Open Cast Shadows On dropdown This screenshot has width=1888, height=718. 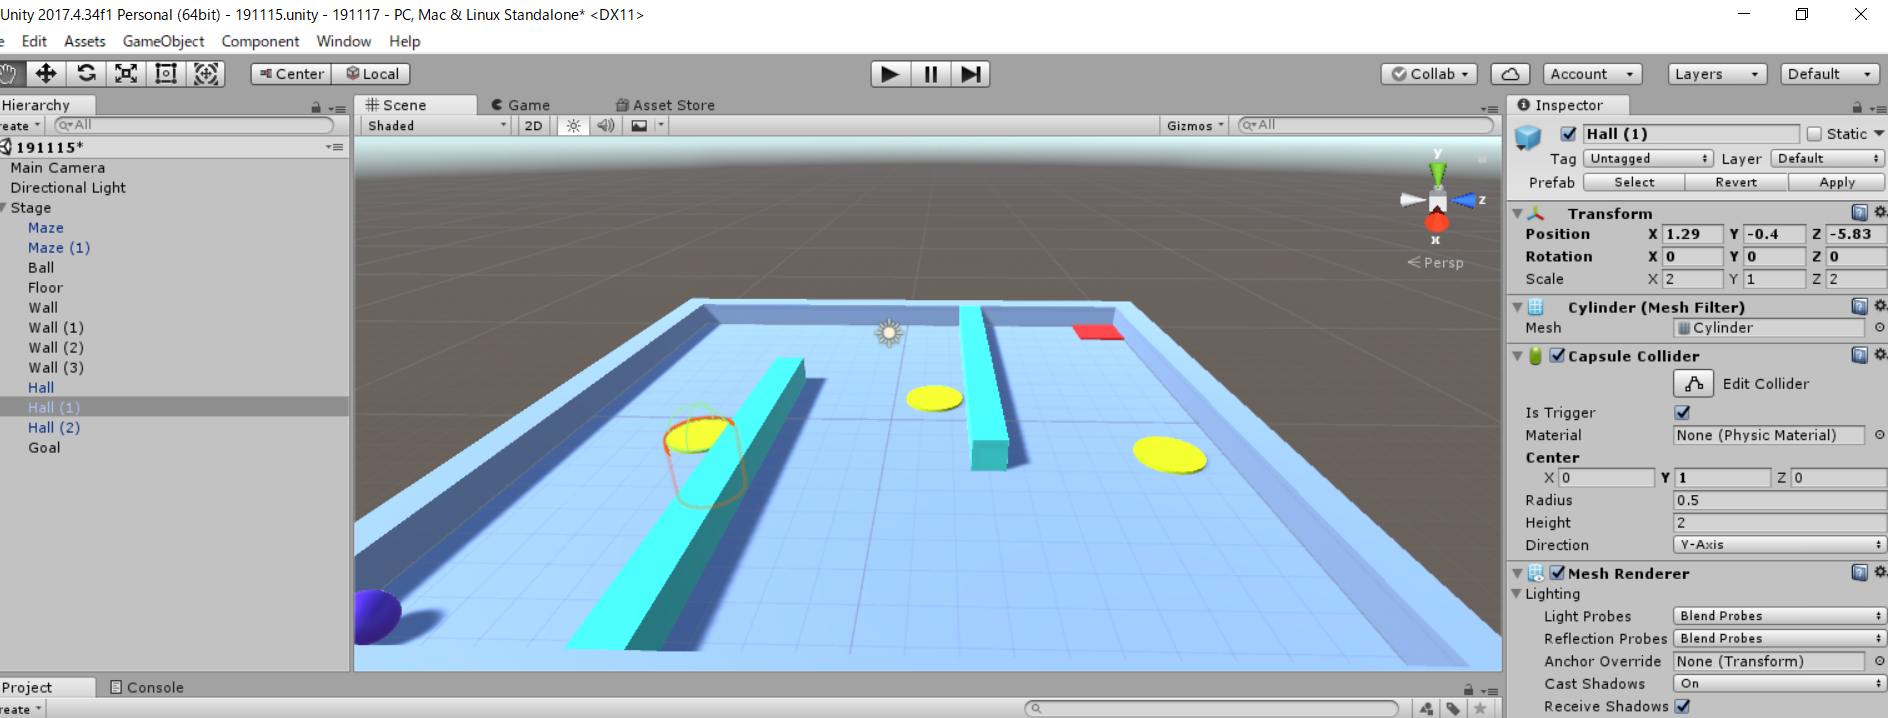pos(1779,684)
